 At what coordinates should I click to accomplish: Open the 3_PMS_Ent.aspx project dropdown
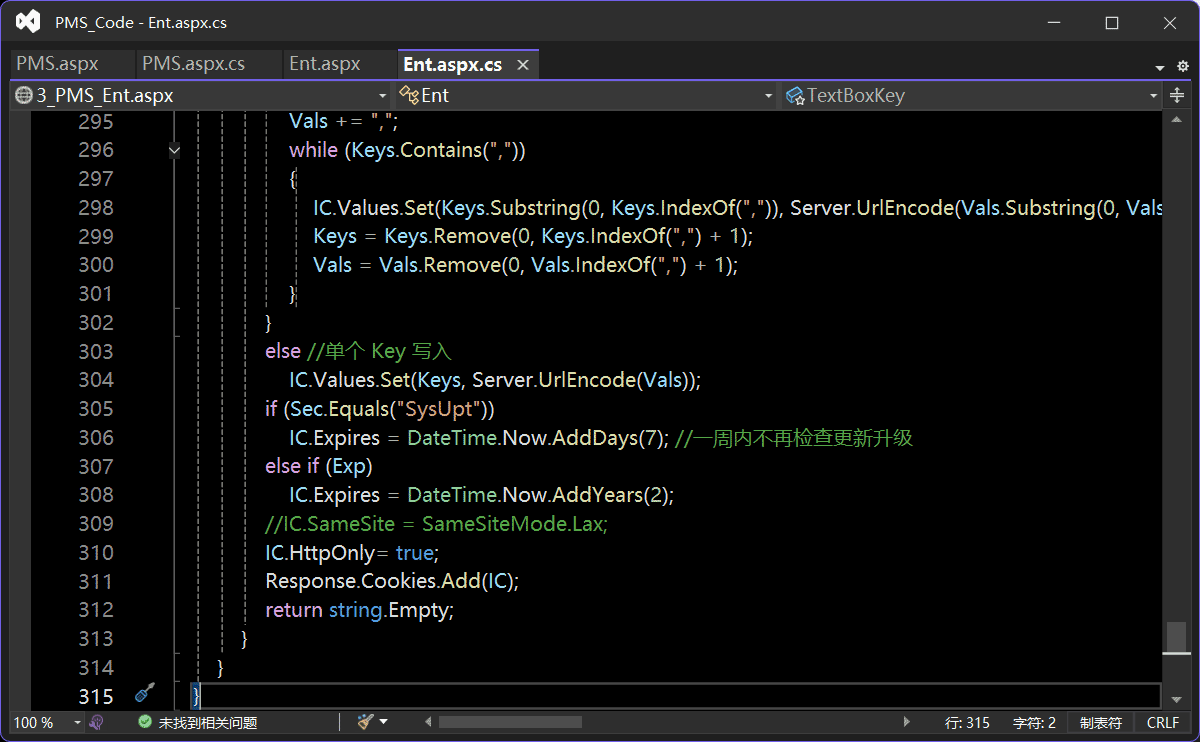tap(382, 96)
